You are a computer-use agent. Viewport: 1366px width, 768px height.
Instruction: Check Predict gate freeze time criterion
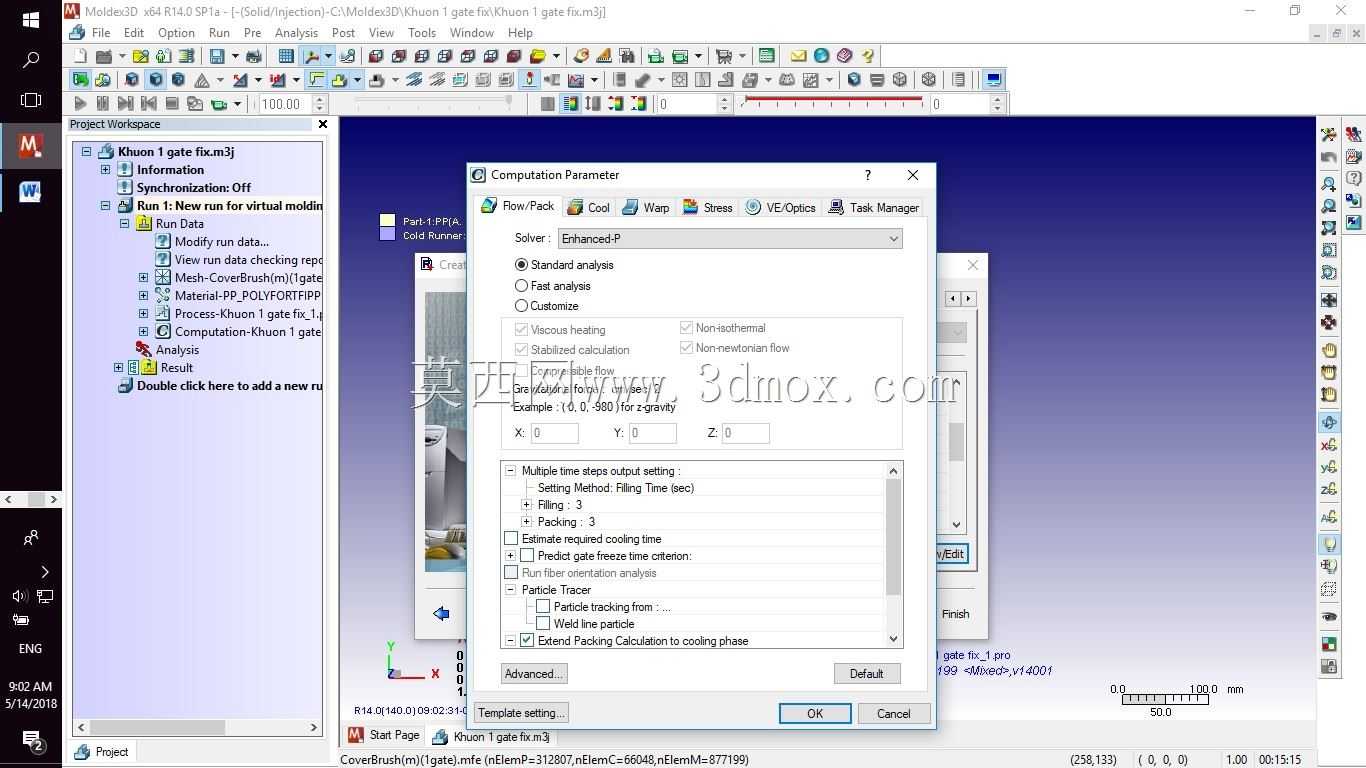[527, 556]
